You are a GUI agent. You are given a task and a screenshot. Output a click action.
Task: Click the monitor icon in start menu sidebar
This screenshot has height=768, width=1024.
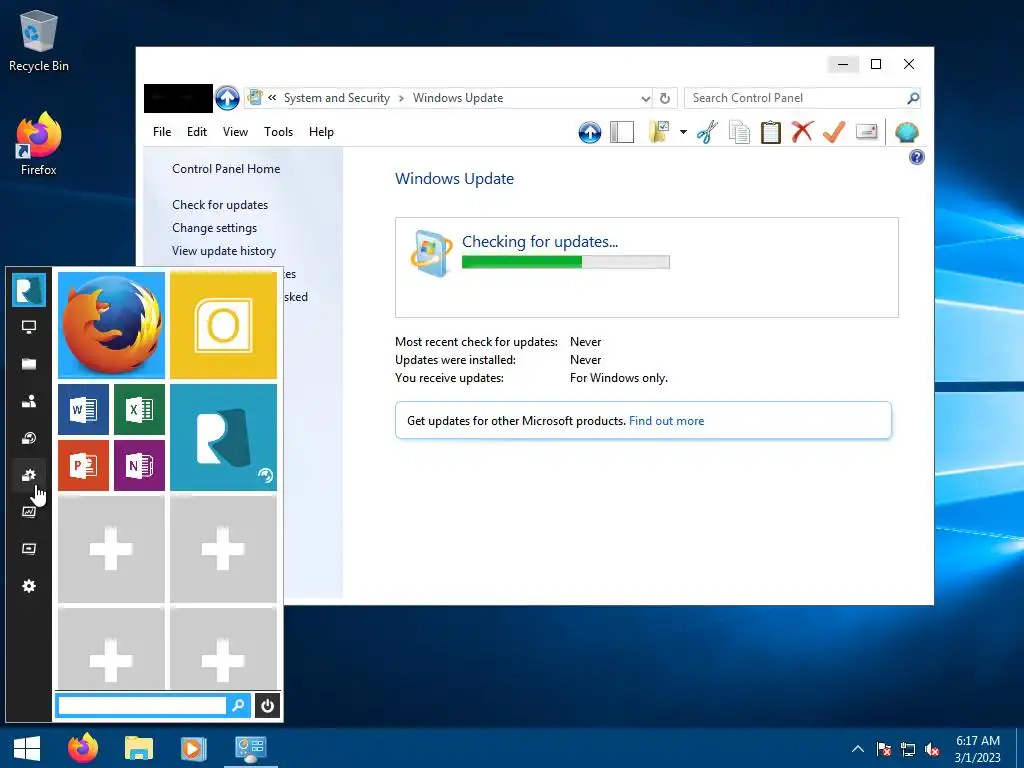coord(29,327)
